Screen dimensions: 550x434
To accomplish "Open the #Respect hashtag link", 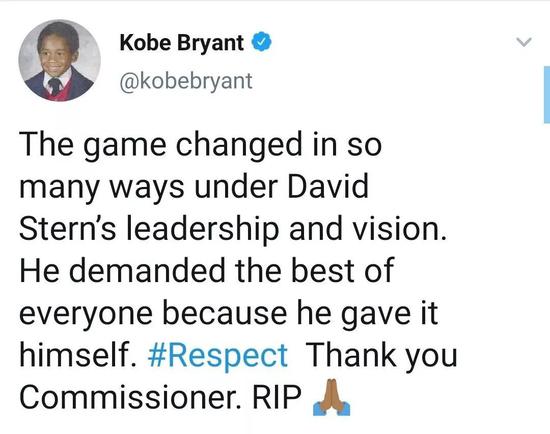I will click(x=218, y=355).
